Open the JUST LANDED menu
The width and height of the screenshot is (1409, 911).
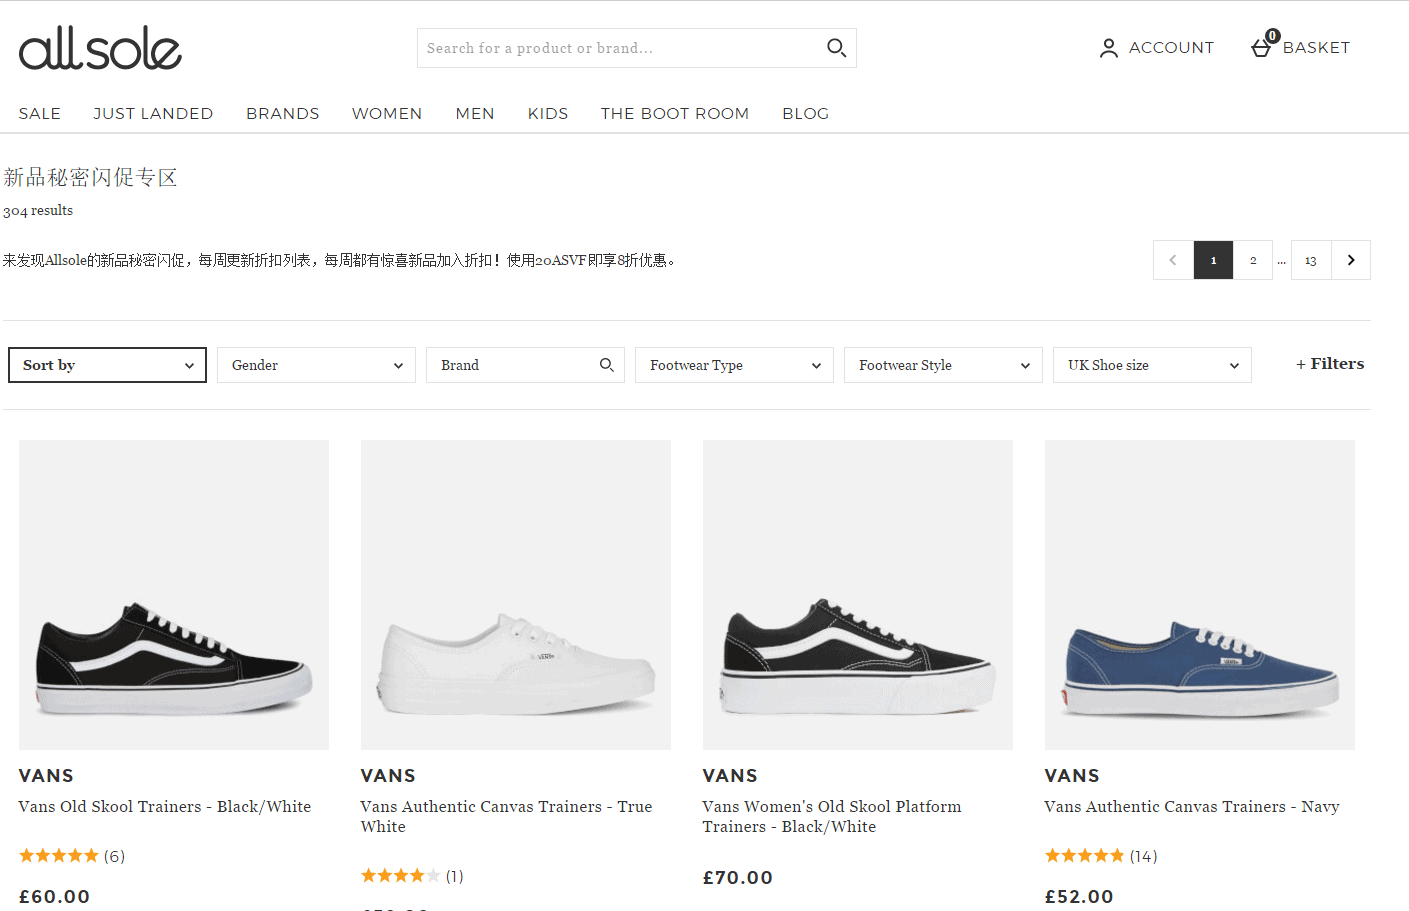pos(153,114)
